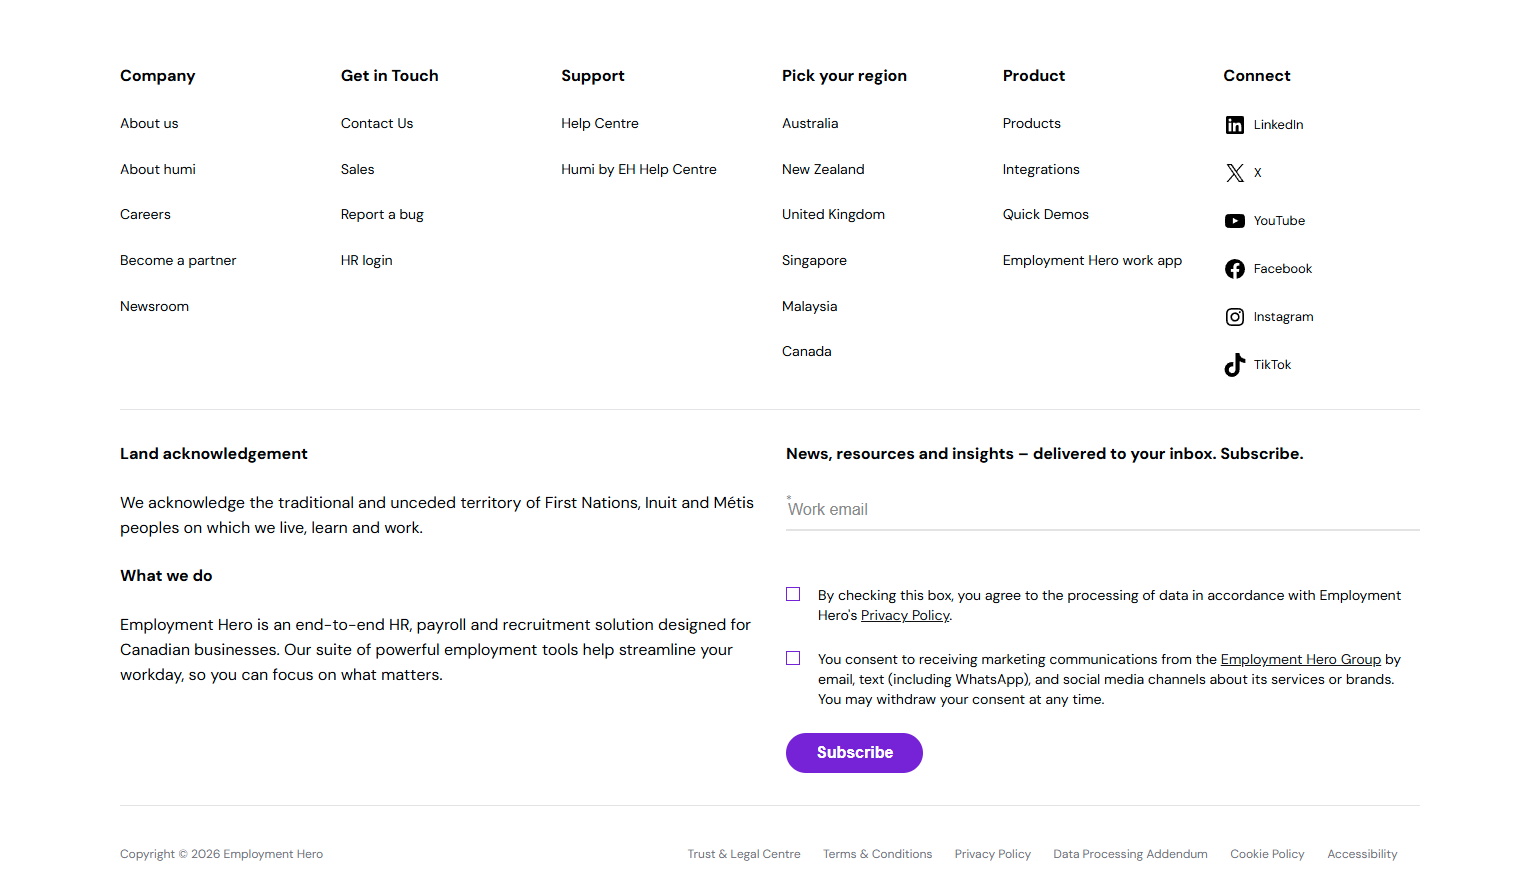Click the Employment Hero Group link
Image resolution: width=1540 pixels, height=894 pixels.
click(1300, 659)
